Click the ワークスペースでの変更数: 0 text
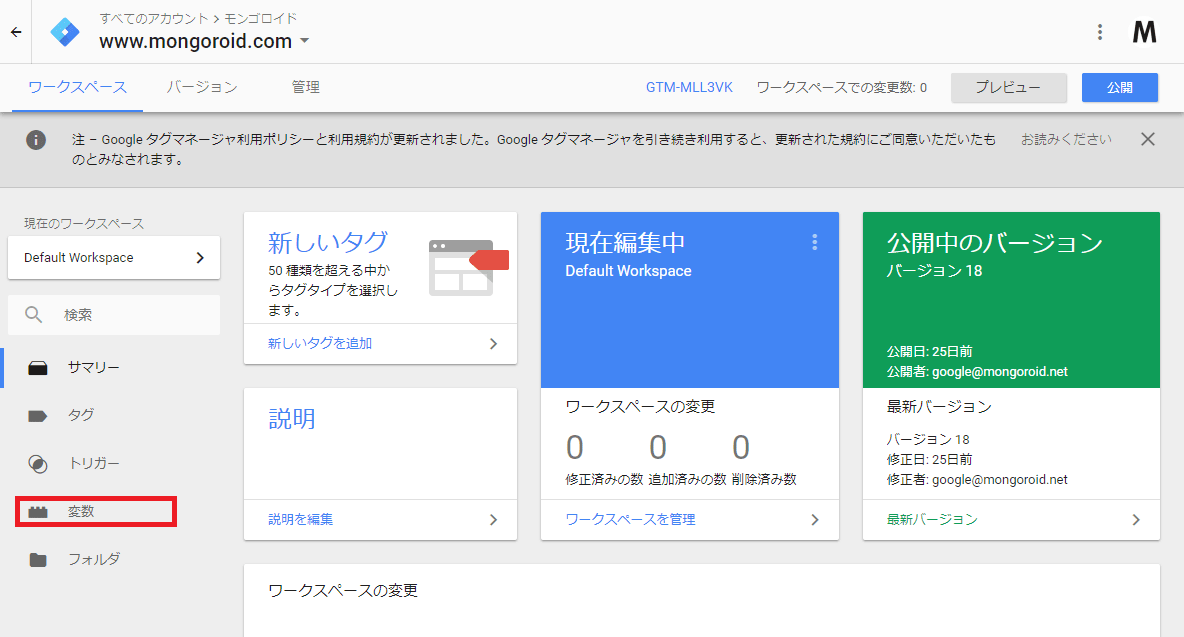The height and width of the screenshot is (637, 1184). pyautogui.click(x=841, y=88)
